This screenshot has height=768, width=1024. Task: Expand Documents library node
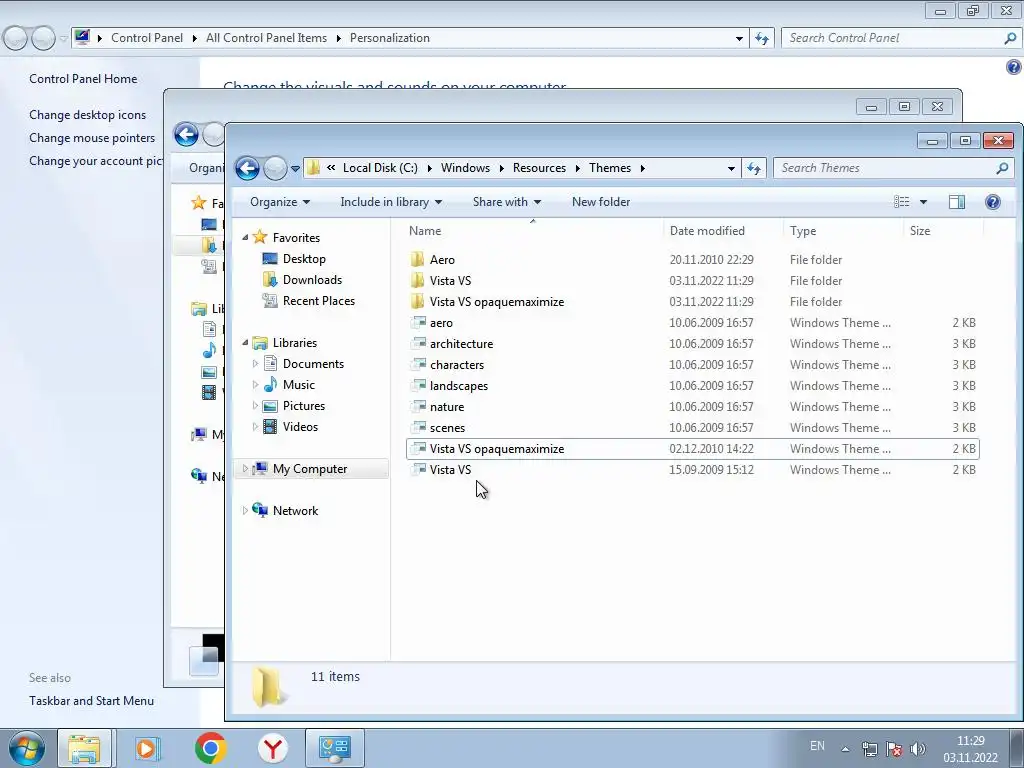pyautogui.click(x=255, y=364)
